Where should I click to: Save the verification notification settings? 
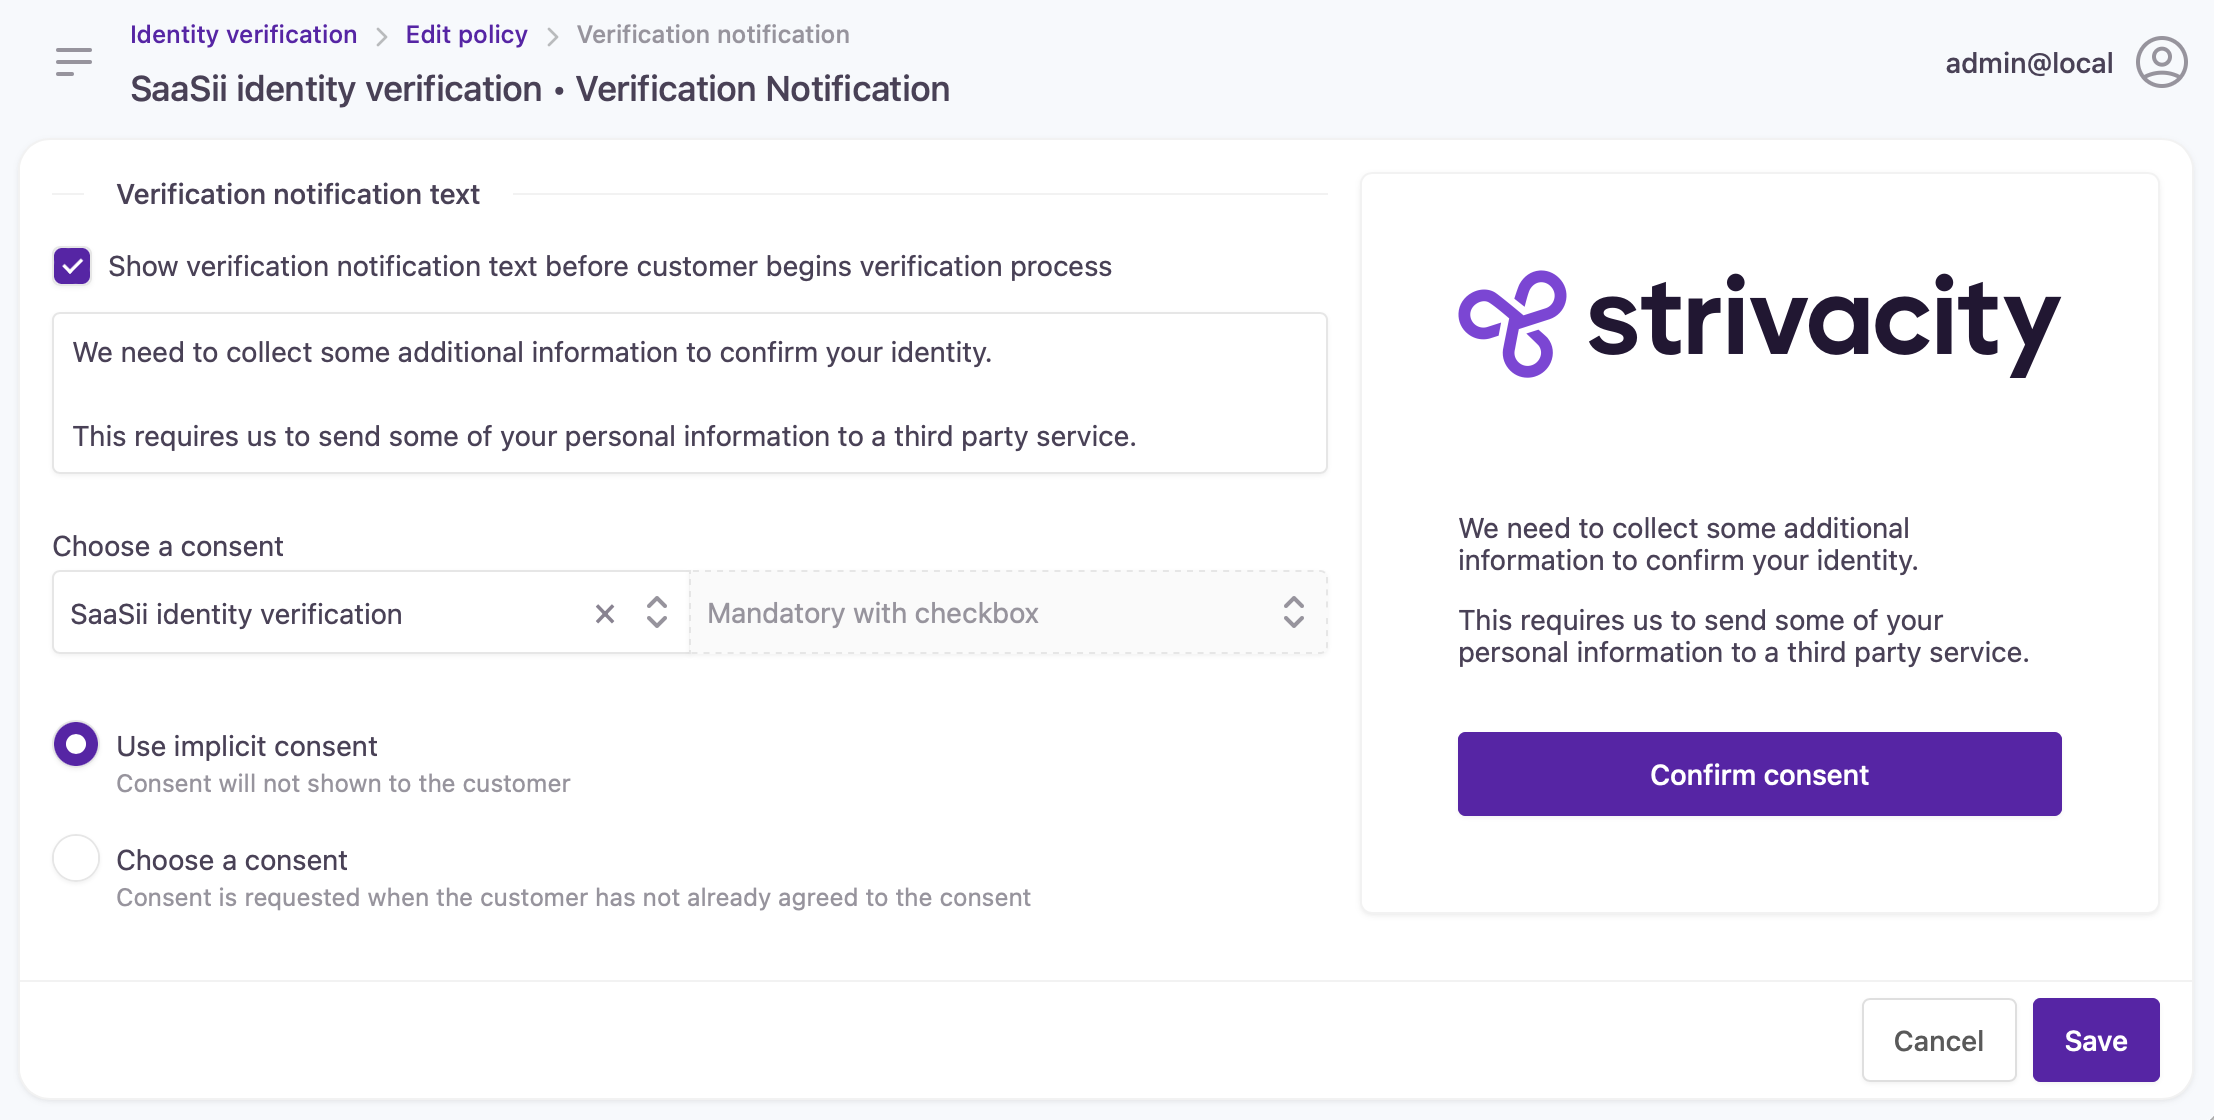click(x=2095, y=1040)
